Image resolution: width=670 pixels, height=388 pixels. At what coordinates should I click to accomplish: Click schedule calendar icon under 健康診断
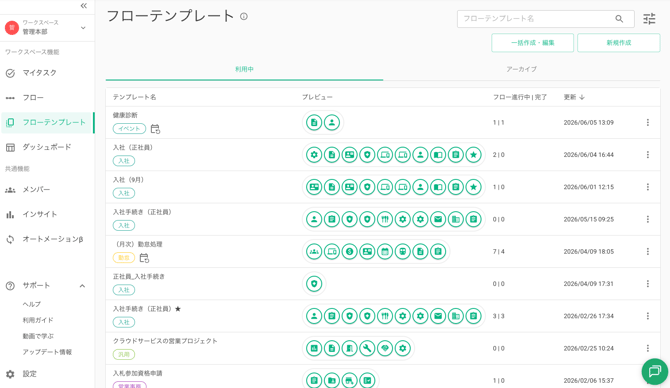(x=155, y=129)
